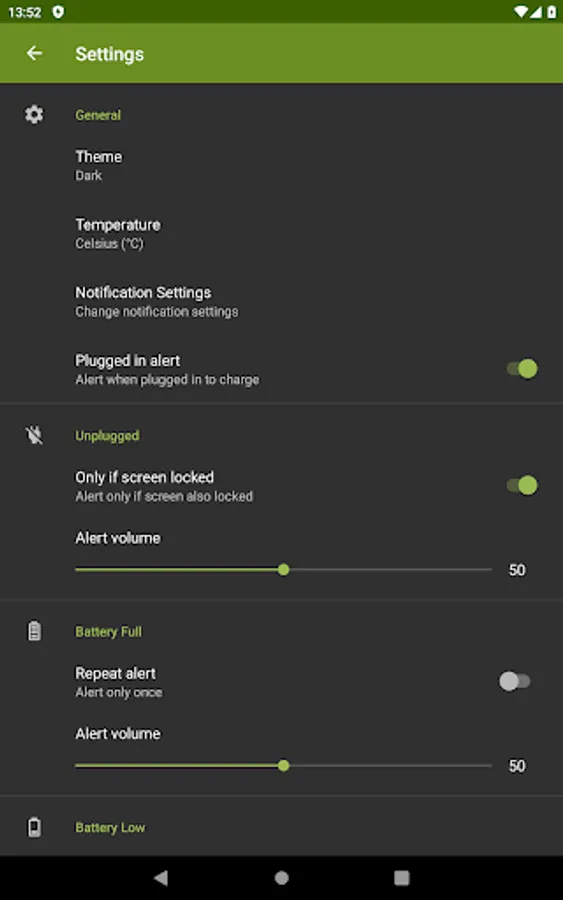Open Temperature unit chooser

click(x=281, y=234)
